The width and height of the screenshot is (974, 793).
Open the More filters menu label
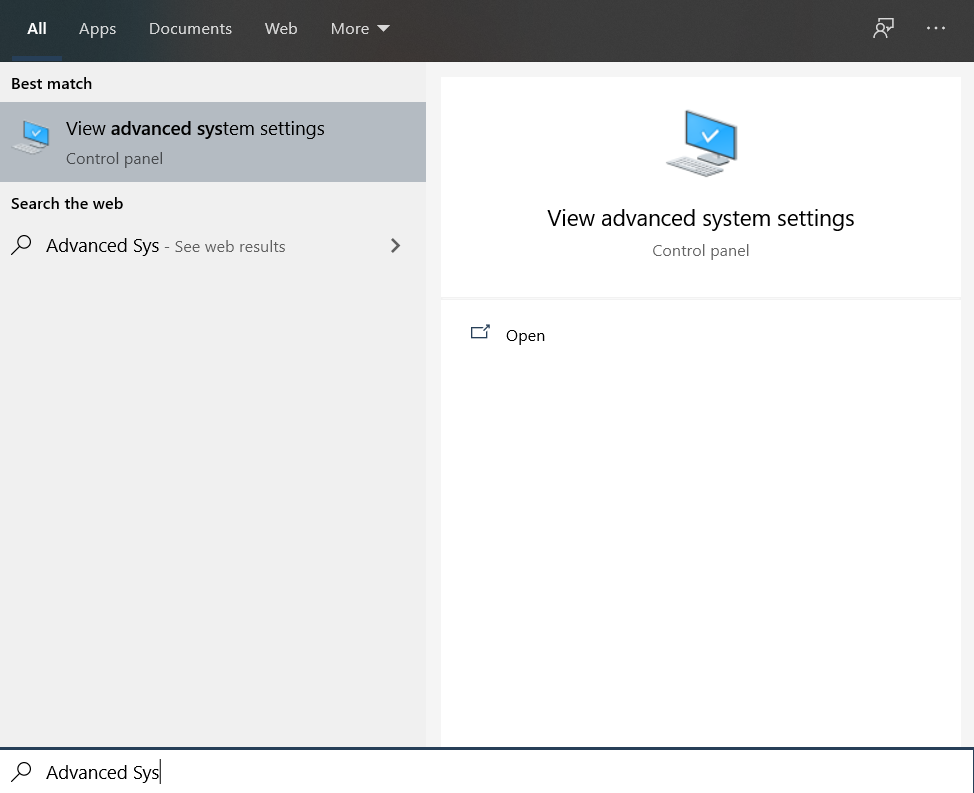(350, 29)
